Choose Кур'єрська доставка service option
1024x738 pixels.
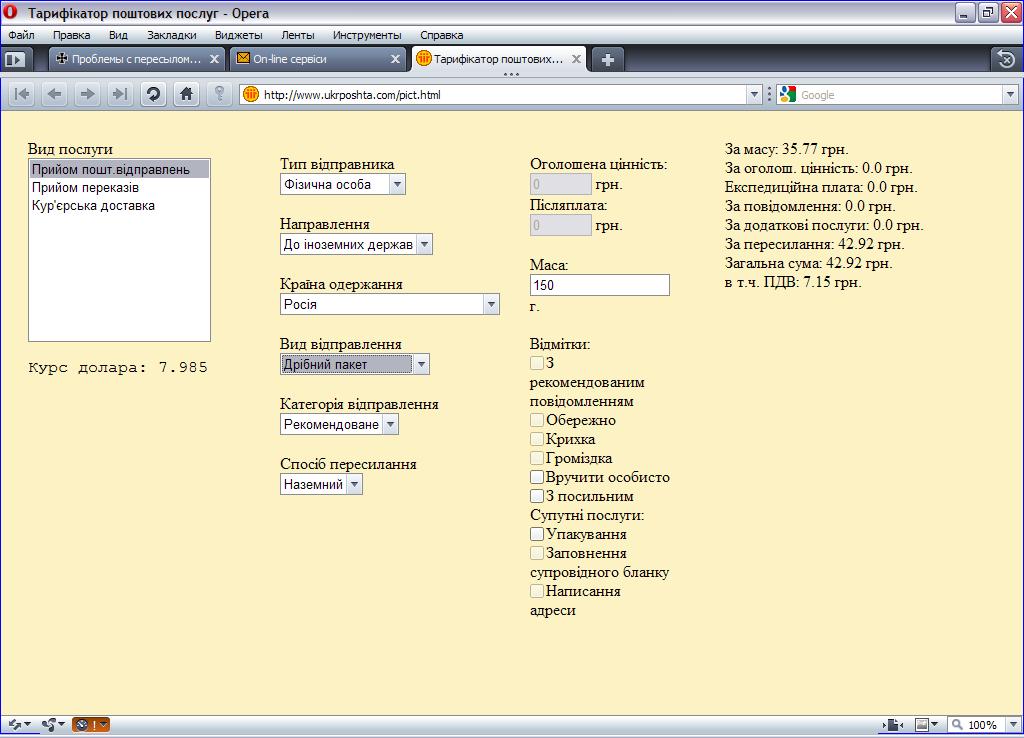click(93, 206)
